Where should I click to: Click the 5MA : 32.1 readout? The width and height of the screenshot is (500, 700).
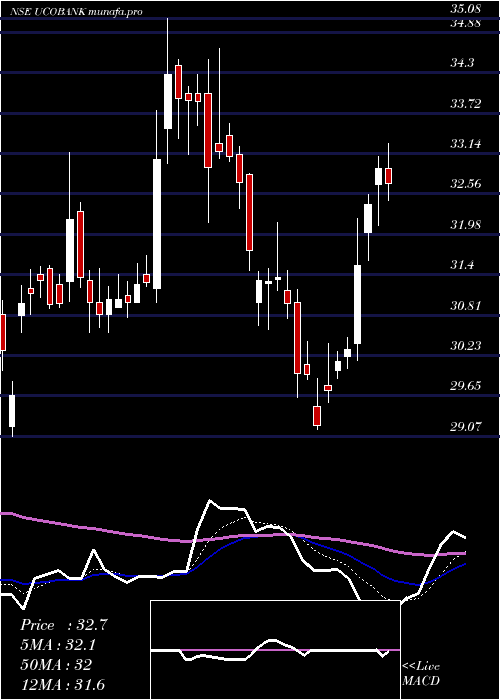click(58, 645)
